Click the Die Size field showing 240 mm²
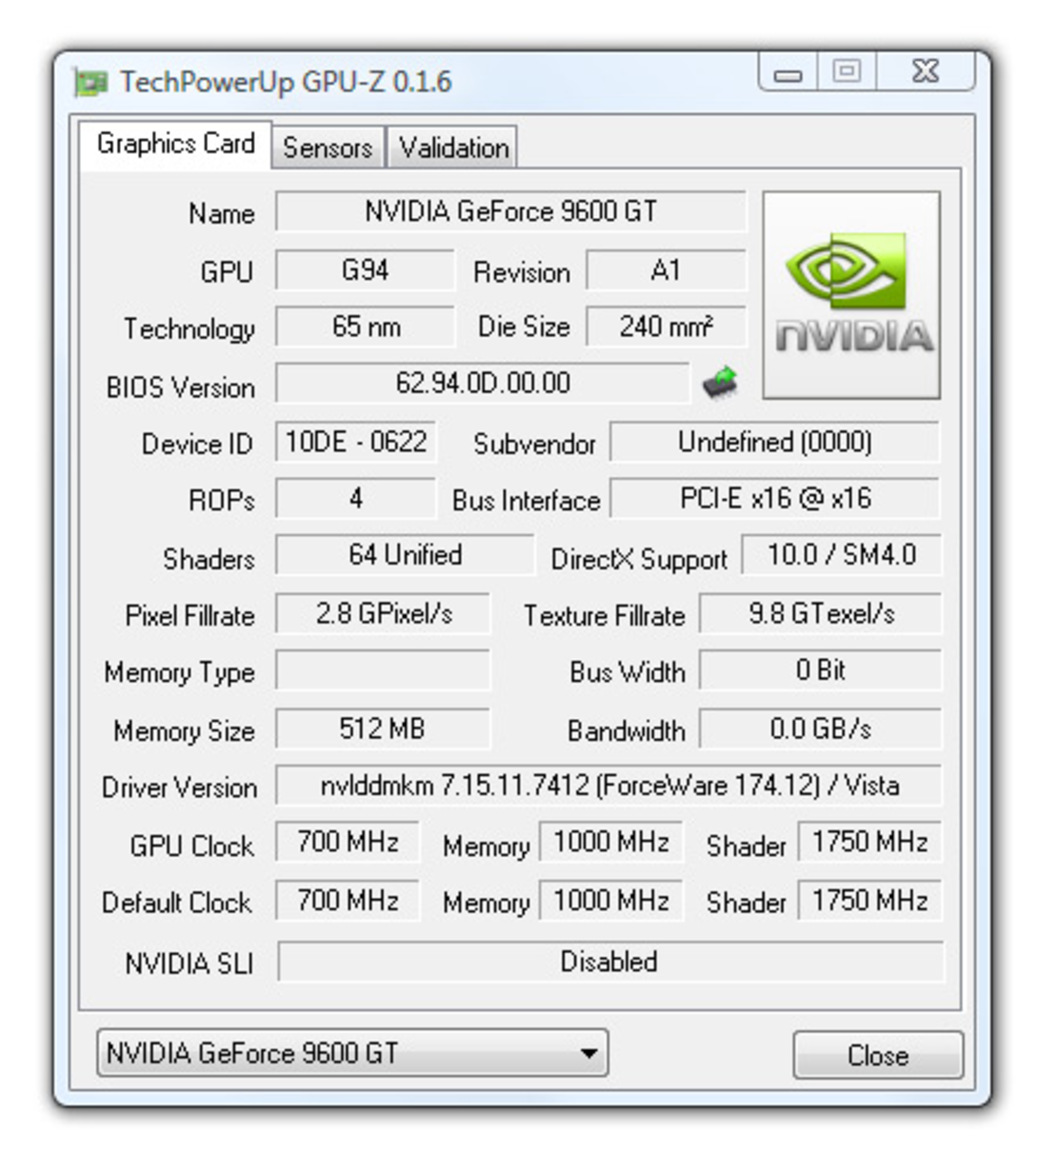This screenshot has height=1169, width=1054. 666,327
